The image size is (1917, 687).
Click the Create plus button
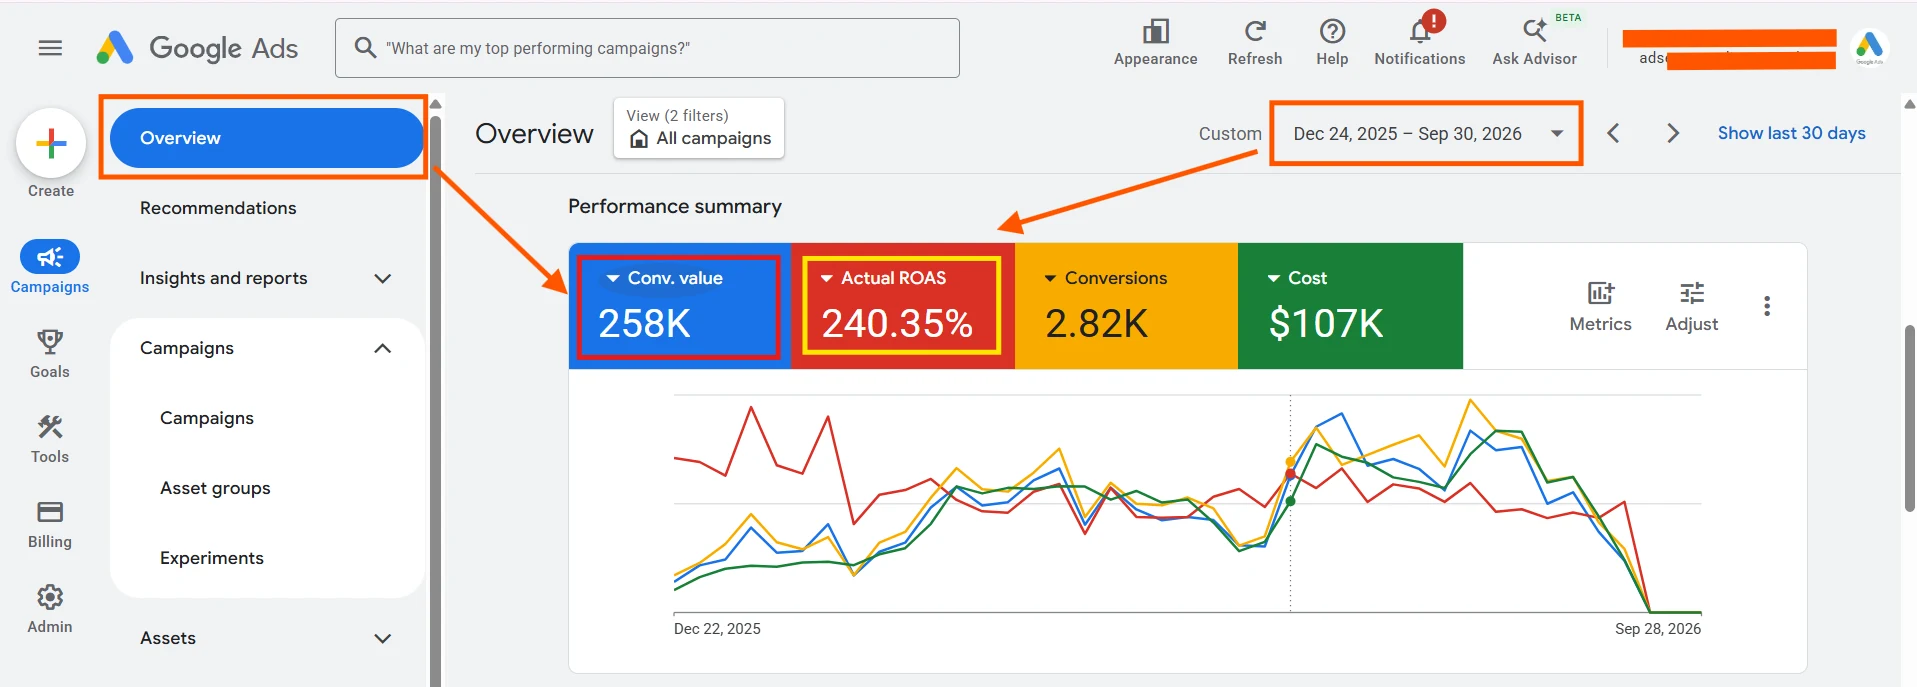[51, 143]
